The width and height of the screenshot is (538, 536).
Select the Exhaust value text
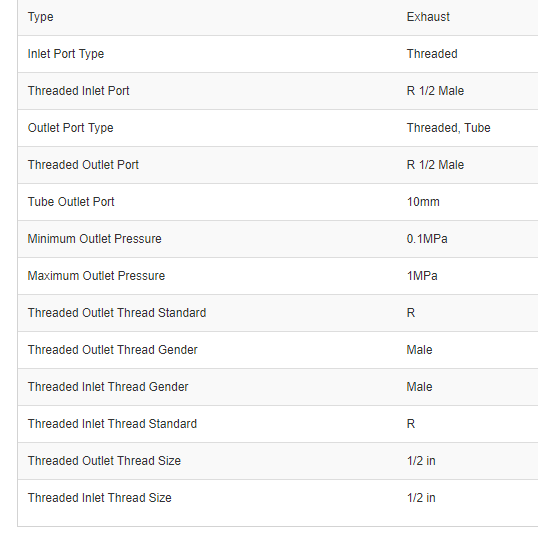pyautogui.click(x=428, y=17)
